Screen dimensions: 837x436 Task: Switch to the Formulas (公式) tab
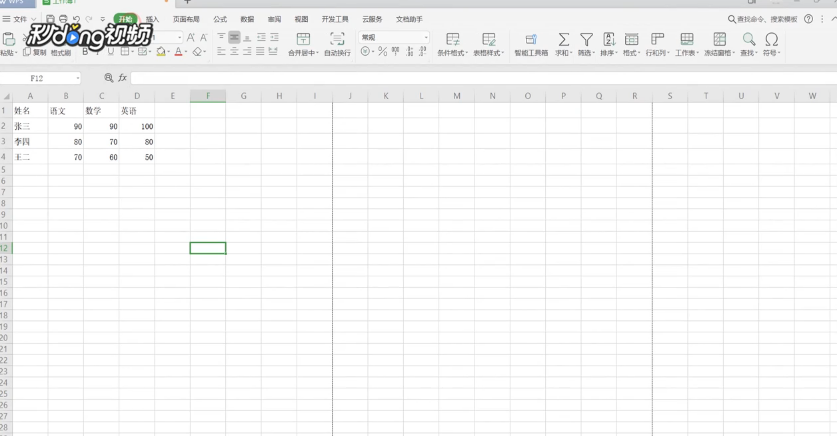coord(220,19)
